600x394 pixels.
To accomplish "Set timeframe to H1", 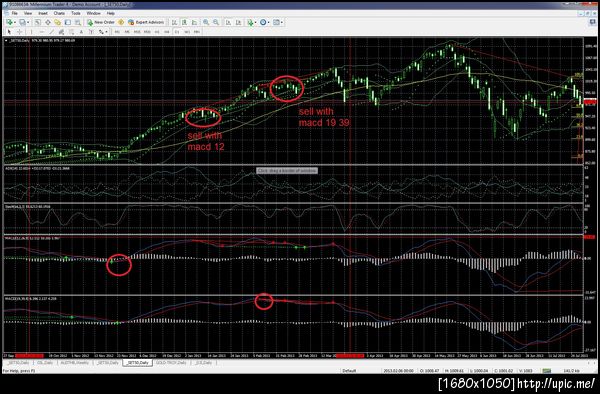I will pyautogui.click(x=157, y=32).
